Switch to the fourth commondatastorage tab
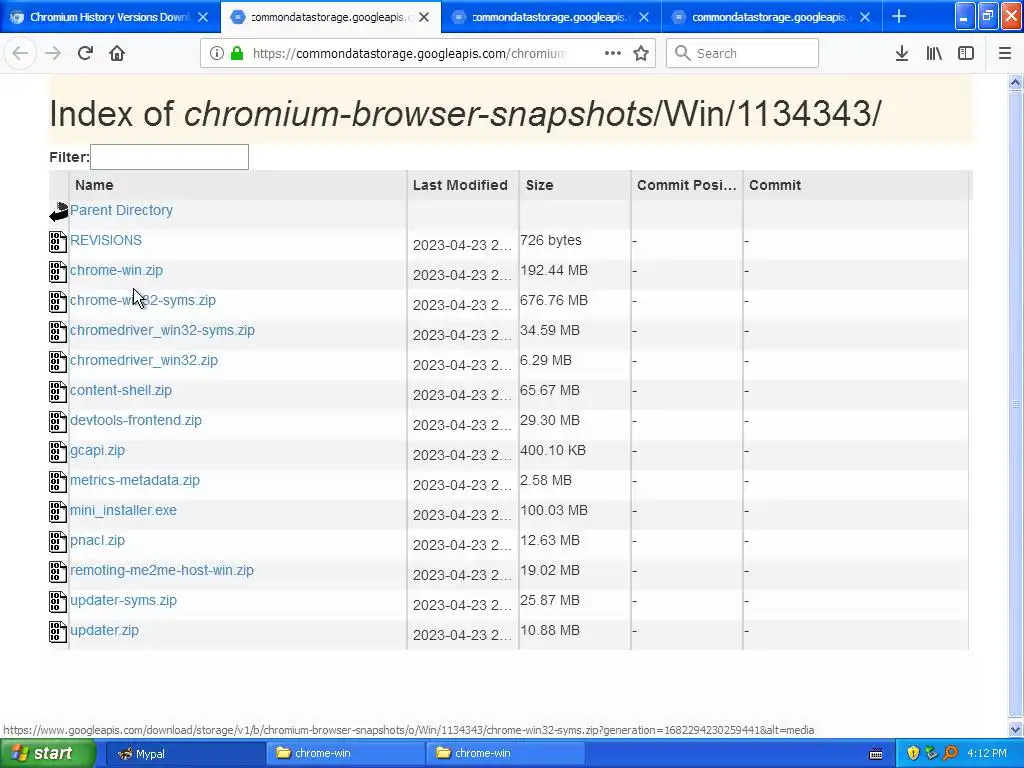The width and height of the screenshot is (1024, 768). point(771,17)
